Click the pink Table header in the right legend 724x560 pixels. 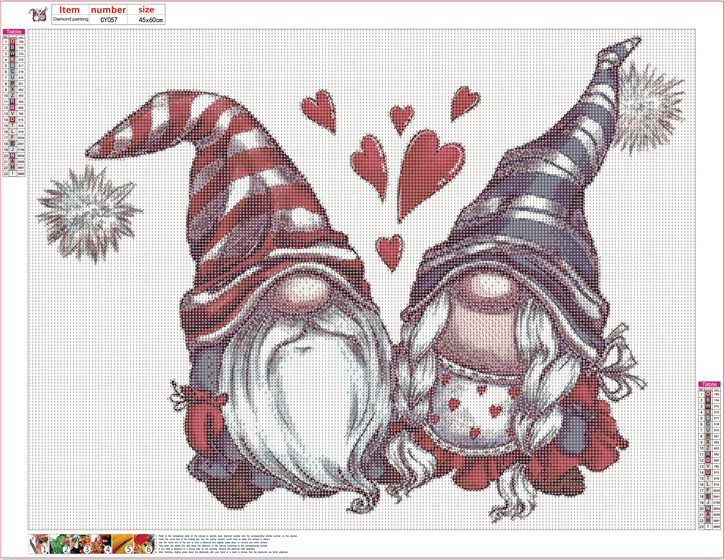(x=709, y=384)
